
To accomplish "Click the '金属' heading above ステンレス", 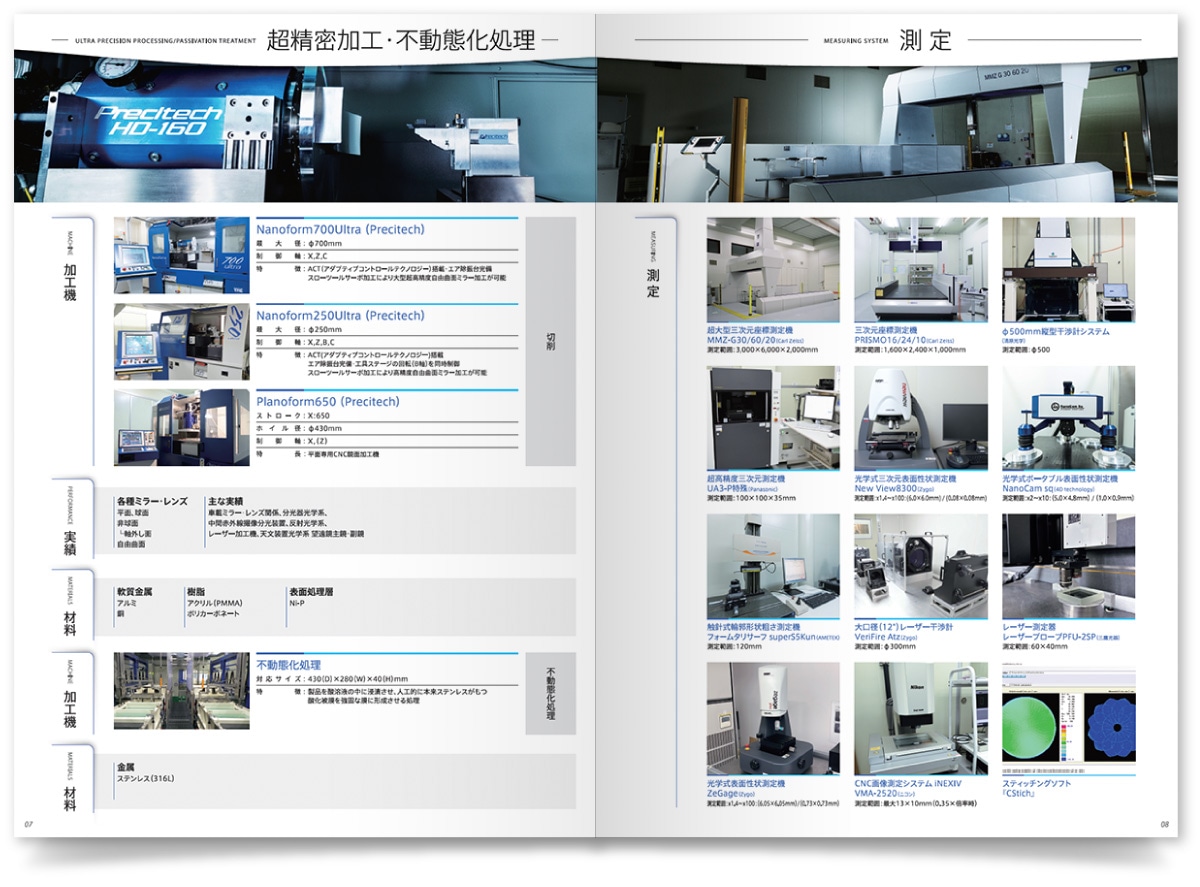I will [x=126, y=765].
